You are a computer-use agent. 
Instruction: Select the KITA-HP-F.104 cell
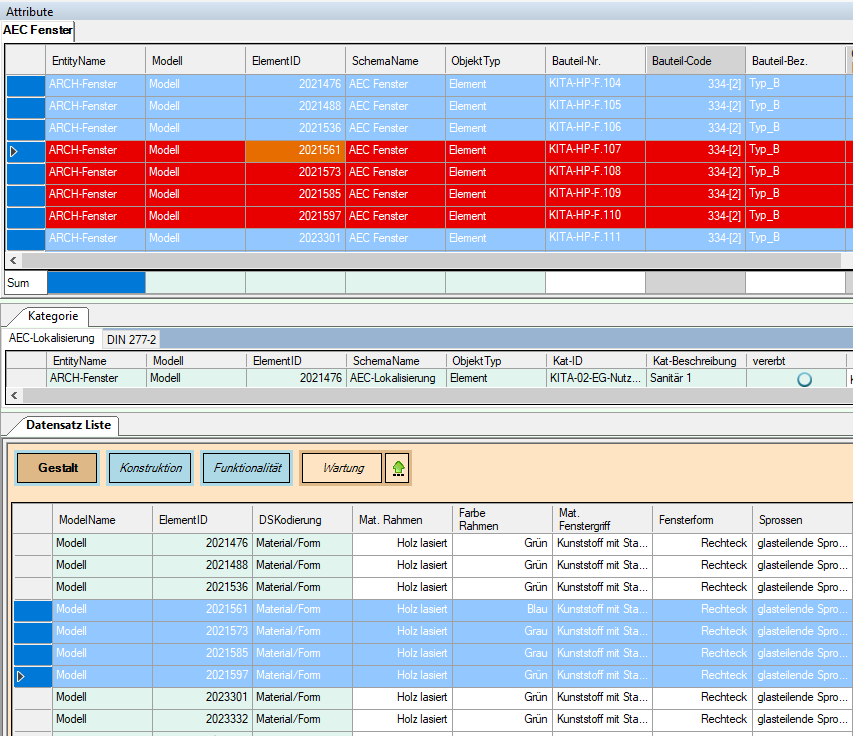(x=595, y=84)
